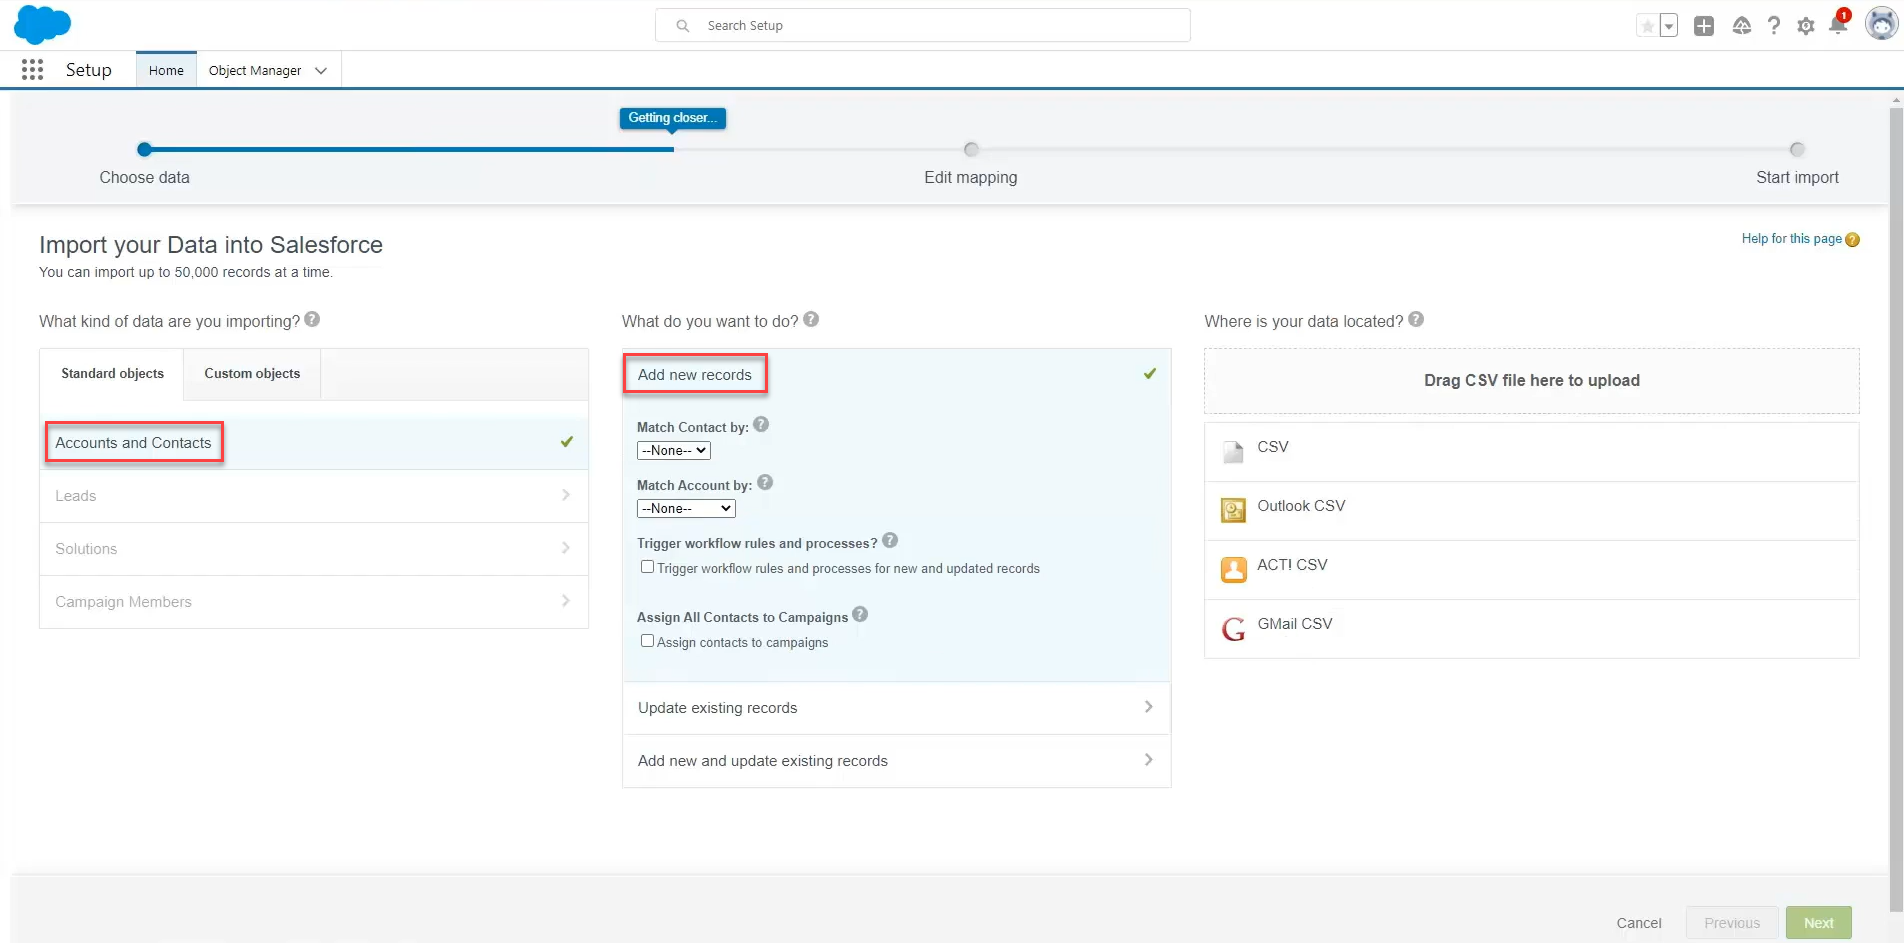
Task: Click the Drag CSV file upload area
Action: pyautogui.click(x=1531, y=381)
